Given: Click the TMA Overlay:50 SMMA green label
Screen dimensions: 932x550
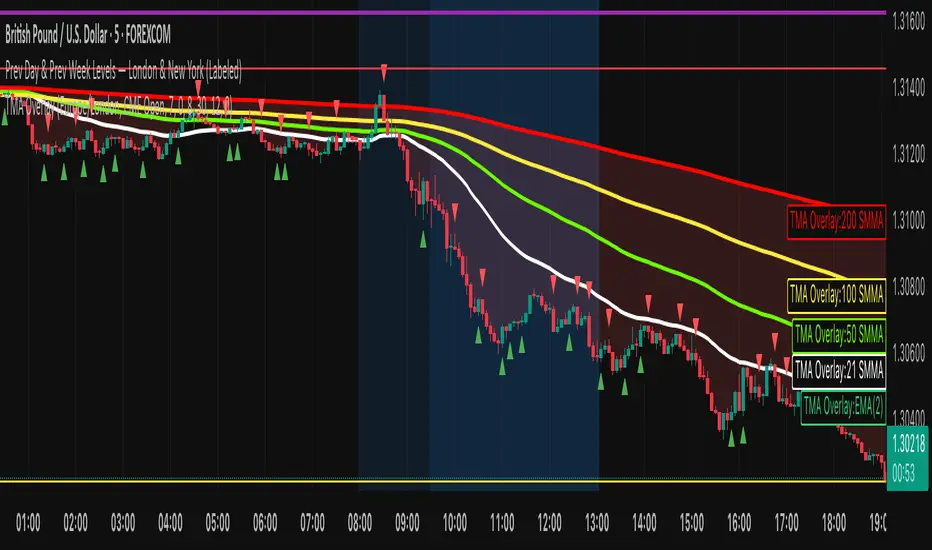Looking at the screenshot, I should [x=839, y=335].
